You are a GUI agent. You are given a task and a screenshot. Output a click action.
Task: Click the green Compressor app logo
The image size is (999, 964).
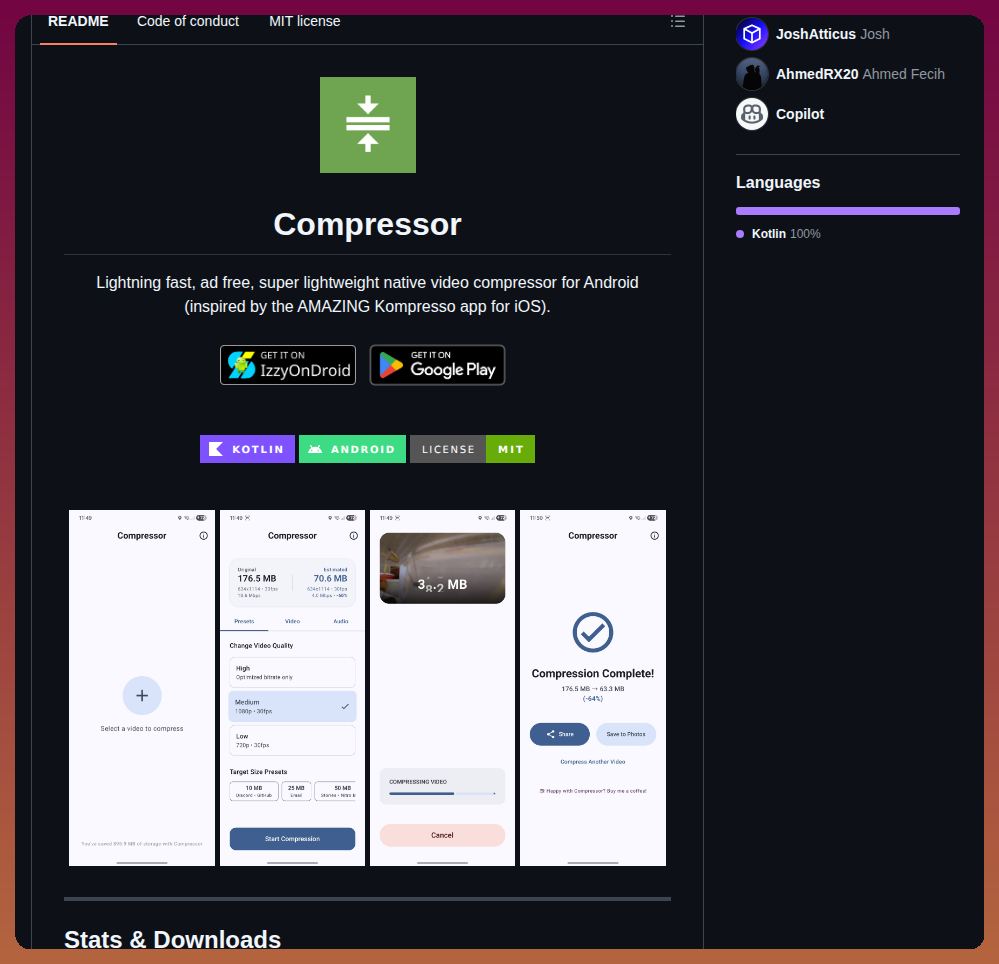point(368,125)
